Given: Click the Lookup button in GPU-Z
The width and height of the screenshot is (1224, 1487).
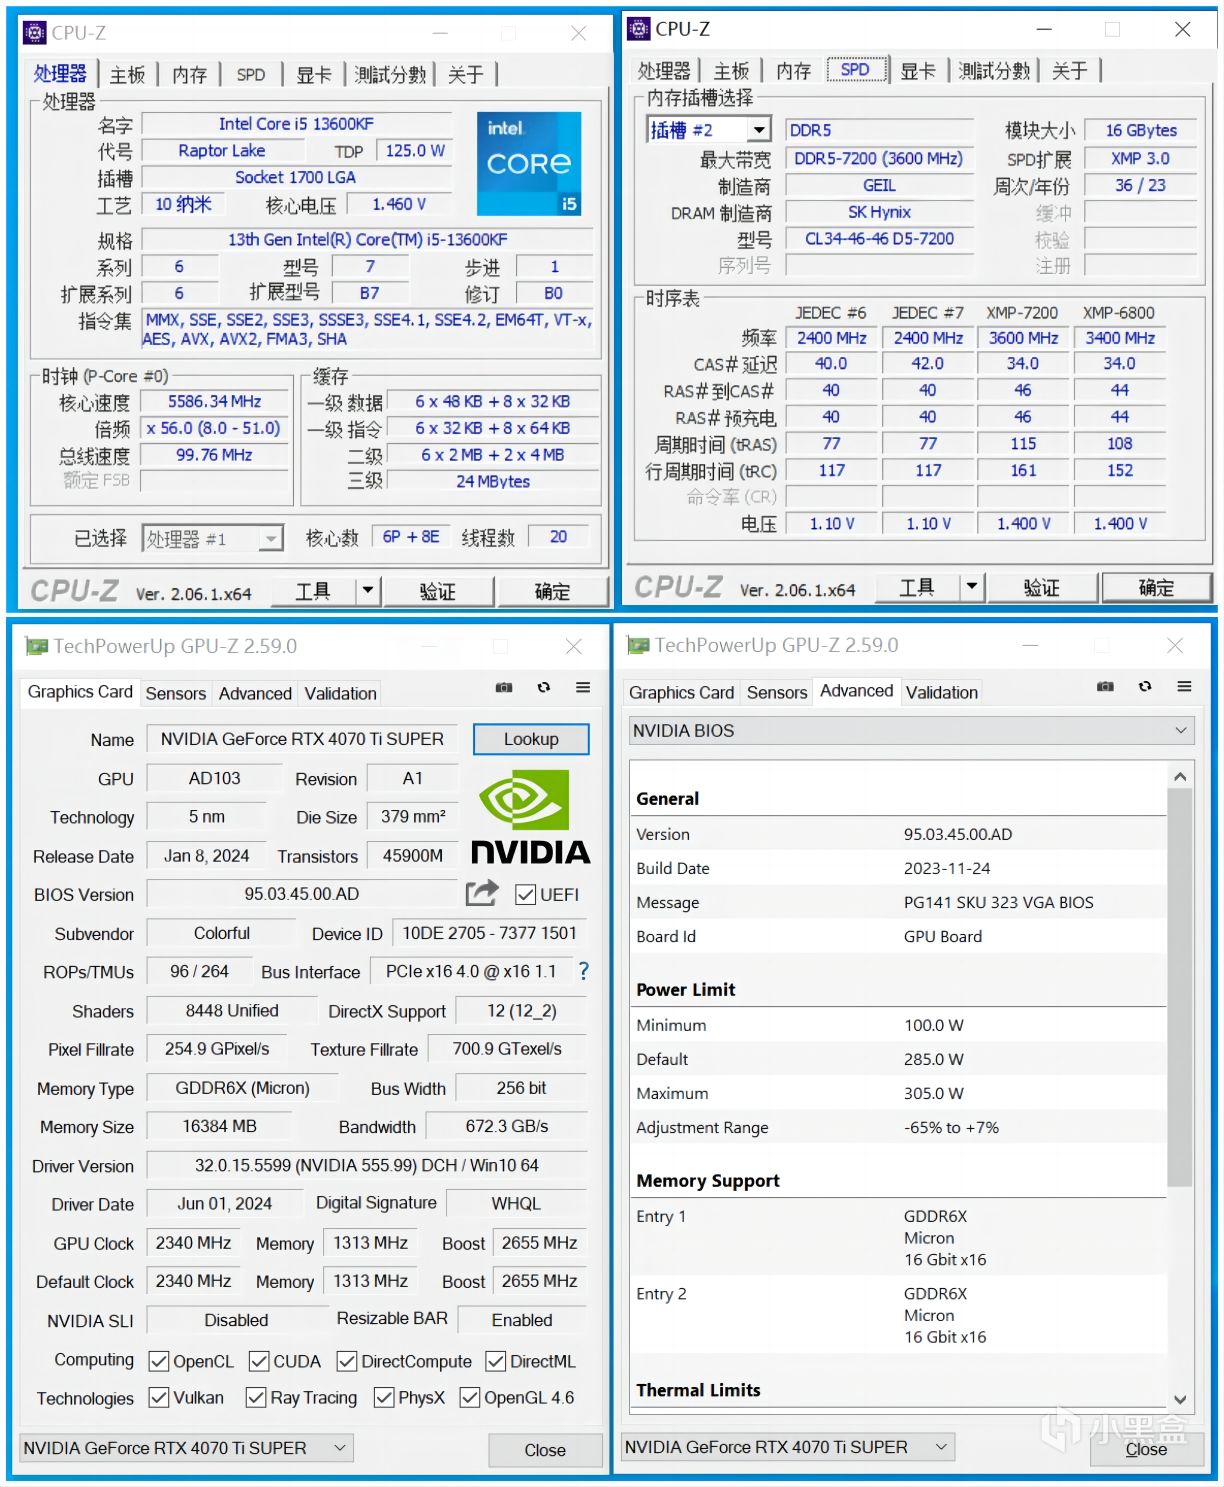Looking at the screenshot, I should tap(531, 739).
